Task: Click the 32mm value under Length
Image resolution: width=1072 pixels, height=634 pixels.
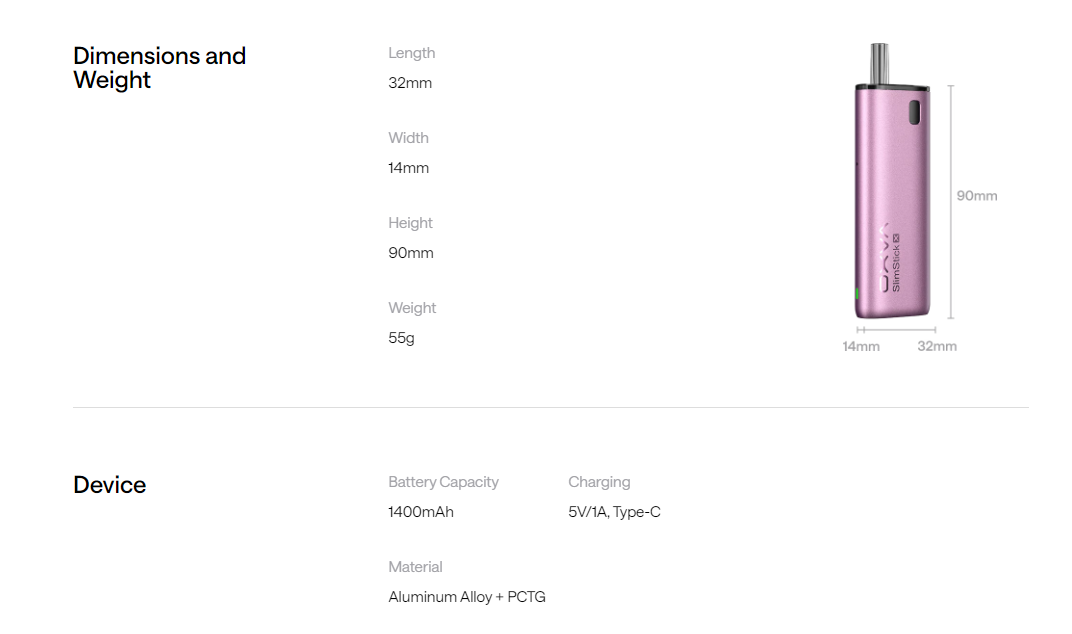Action: pyautogui.click(x=410, y=83)
